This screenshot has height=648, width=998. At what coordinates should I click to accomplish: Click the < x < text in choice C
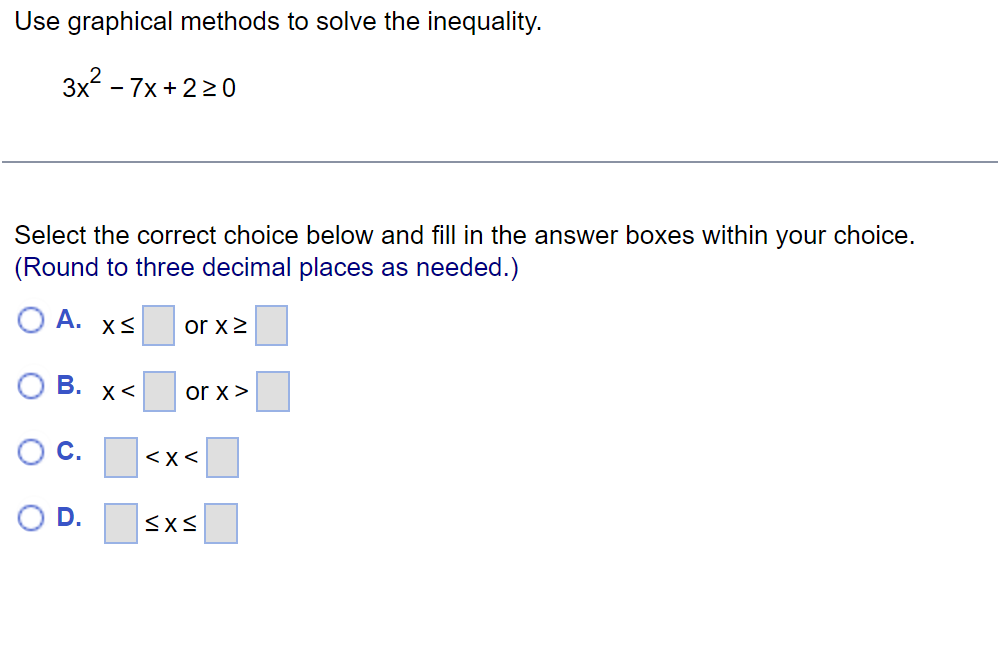click(171, 457)
